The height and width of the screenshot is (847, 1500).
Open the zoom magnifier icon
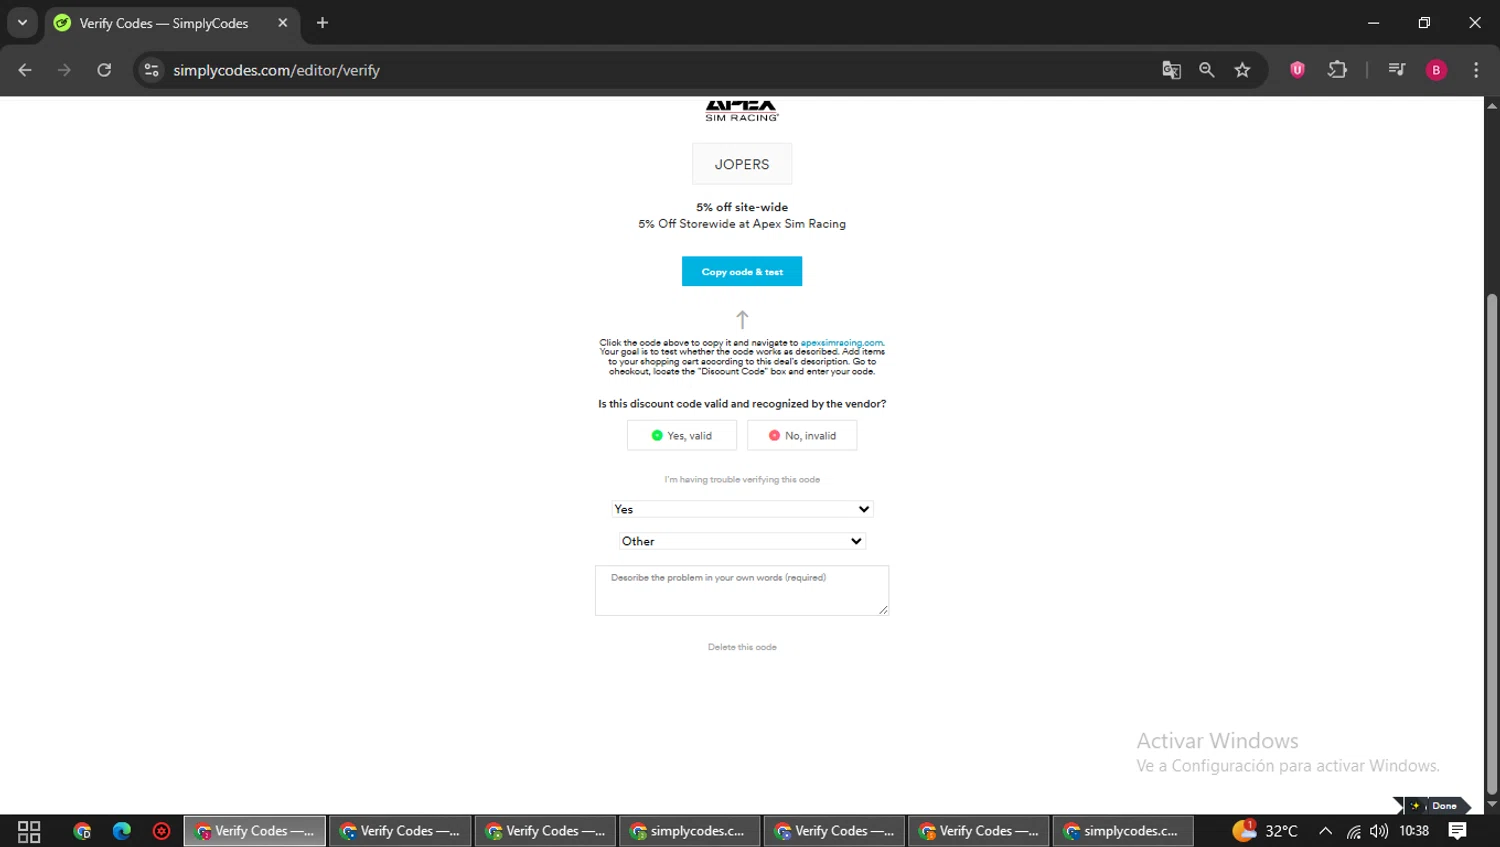pos(1207,70)
